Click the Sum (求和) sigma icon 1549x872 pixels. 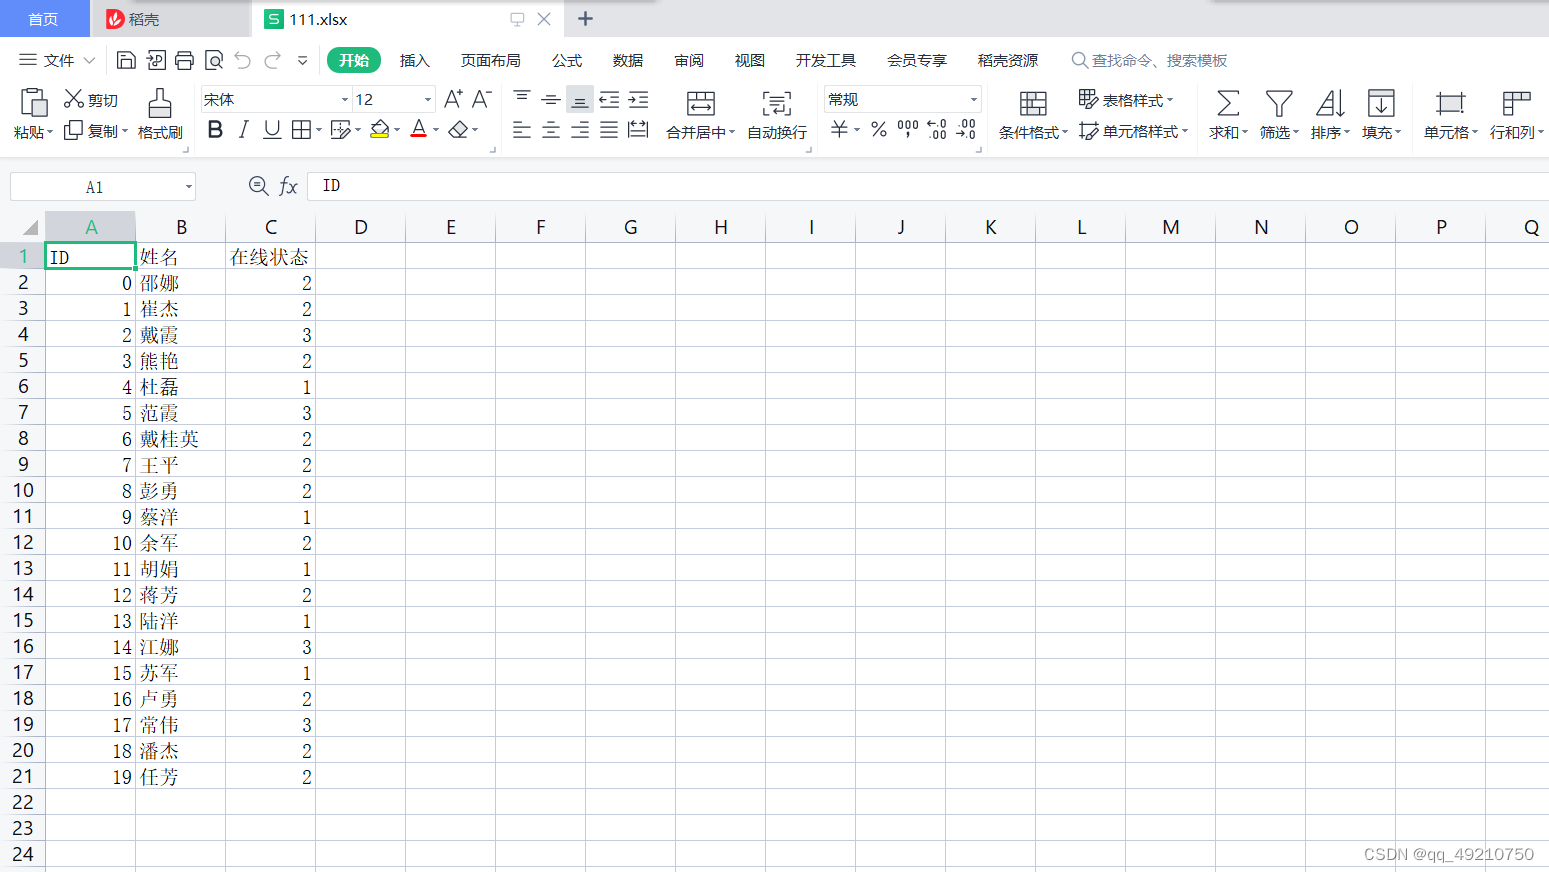[1228, 103]
